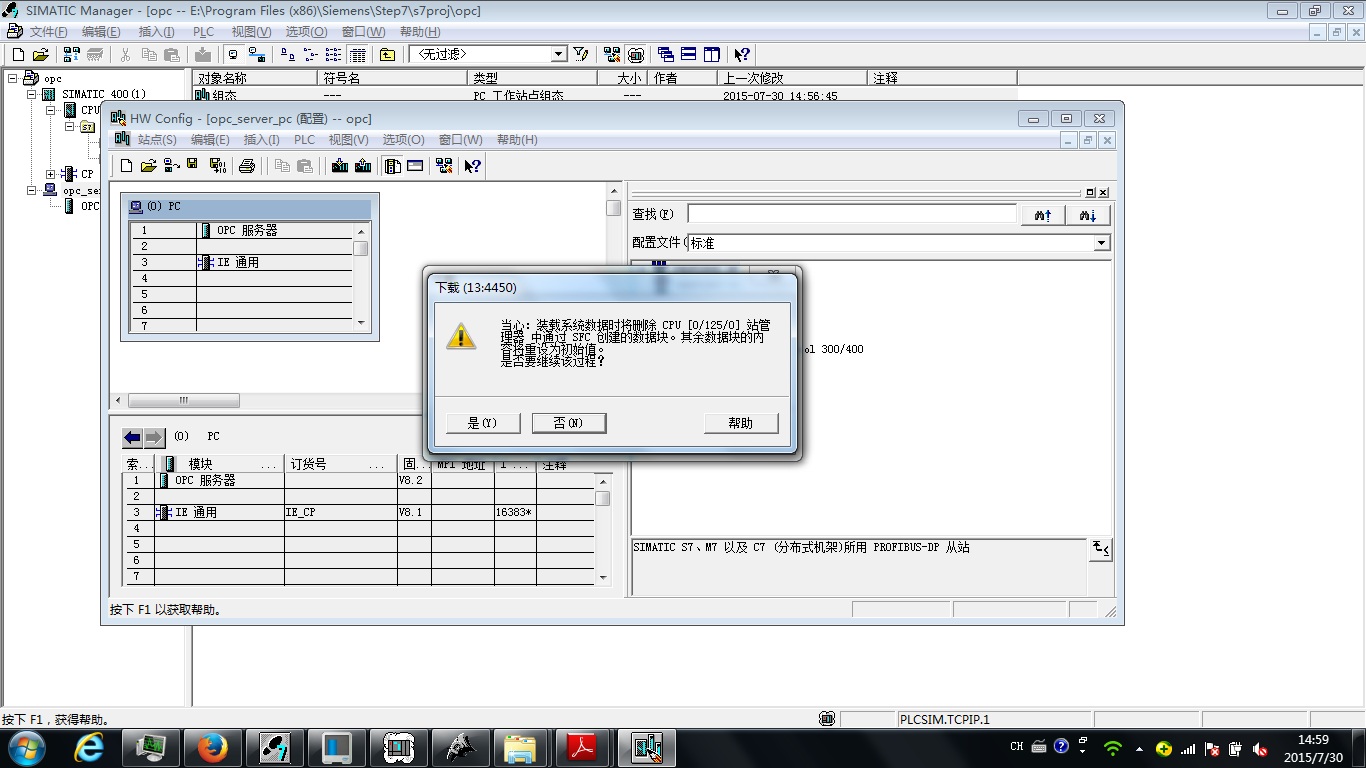Click the Configure Network icon in SIMATIC Manager
Image resolution: width=1366 pixels, height=768 pixels.
[x=612, y=54]
